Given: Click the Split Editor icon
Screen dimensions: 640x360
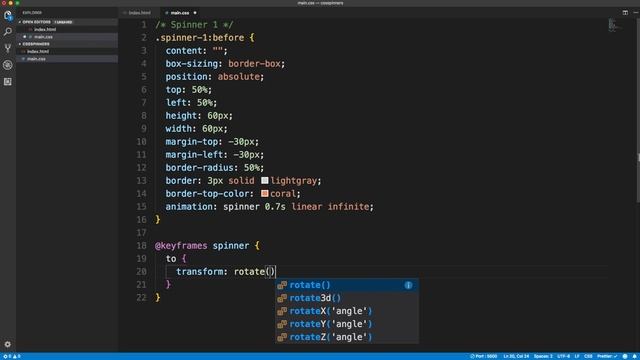Looking at the screenshot, I should [x=625, y=13].
